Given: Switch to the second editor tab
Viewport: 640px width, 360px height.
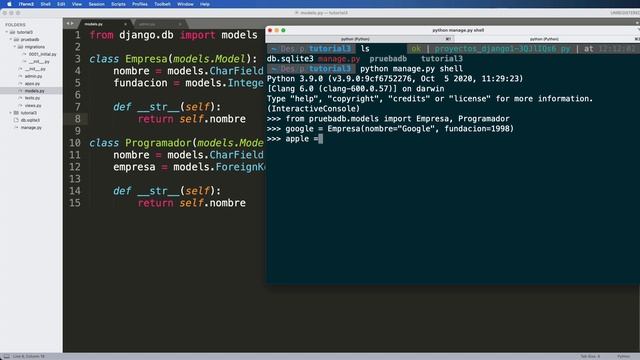Looking at the screenshot, I should 148,24.
